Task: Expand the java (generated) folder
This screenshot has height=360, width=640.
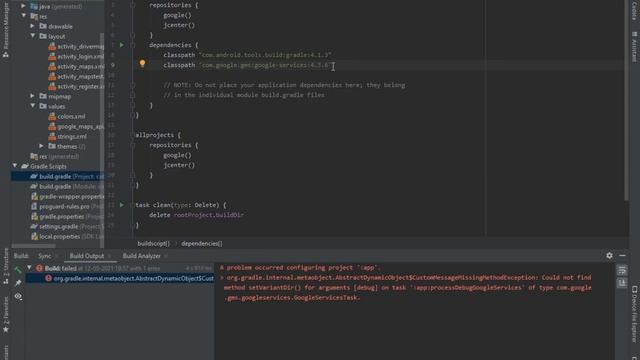Action: point(23,6)
